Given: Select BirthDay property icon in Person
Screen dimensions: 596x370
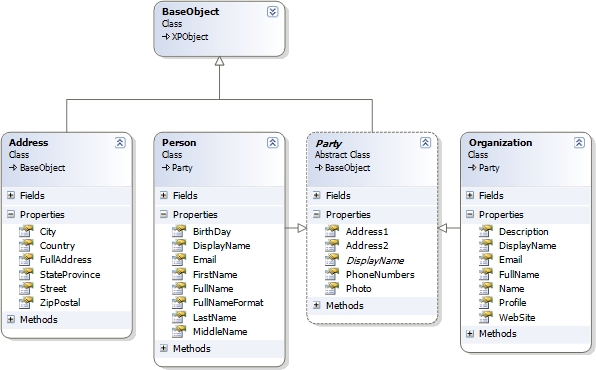Looking at the screenshot, I should click(x=179, y=231).
